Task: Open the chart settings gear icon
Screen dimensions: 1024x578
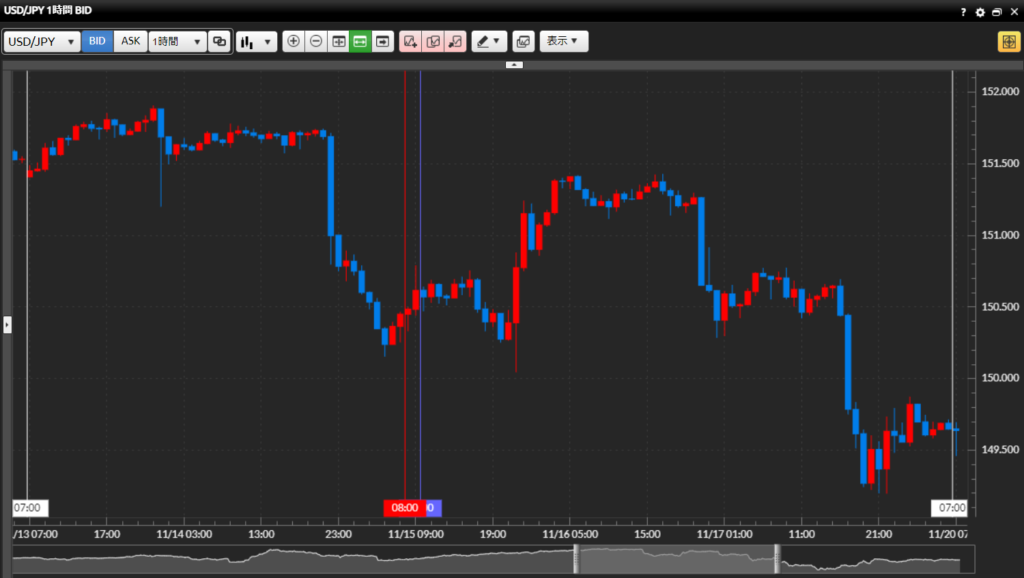Action: [980, 12]
